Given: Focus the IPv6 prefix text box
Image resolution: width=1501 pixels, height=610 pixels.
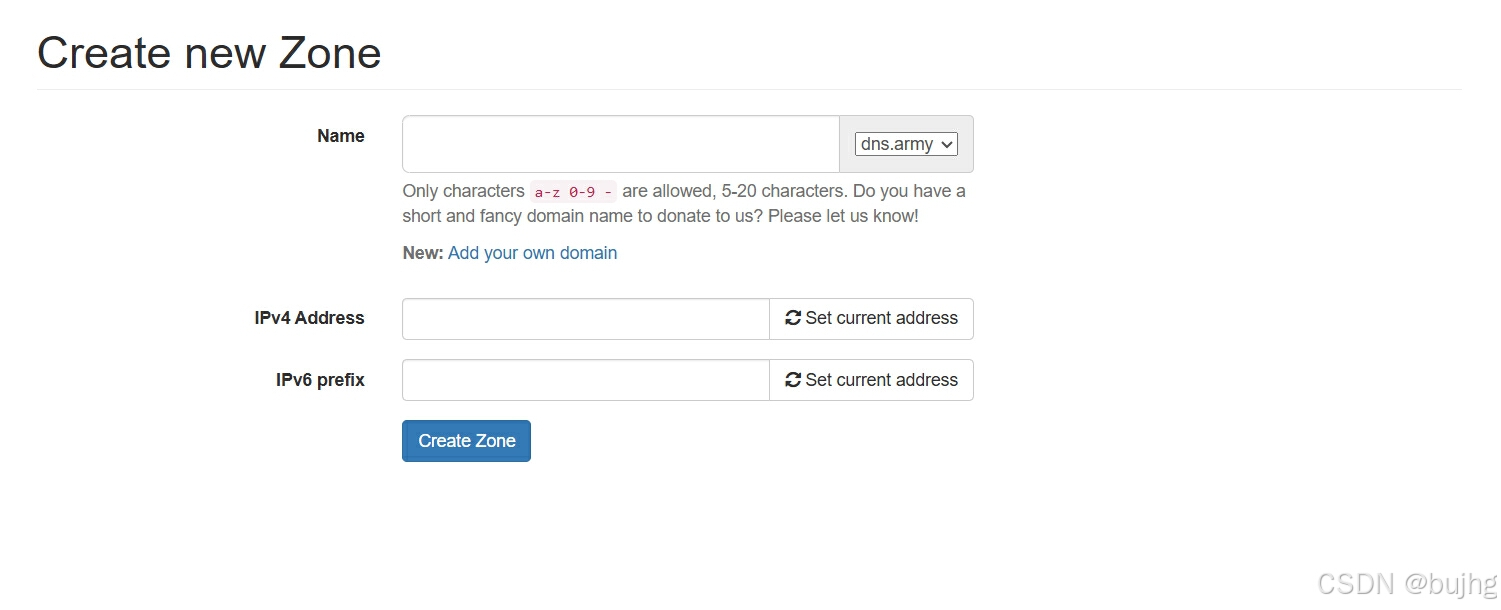Looking at the screenshot, I should pos(586,380).
